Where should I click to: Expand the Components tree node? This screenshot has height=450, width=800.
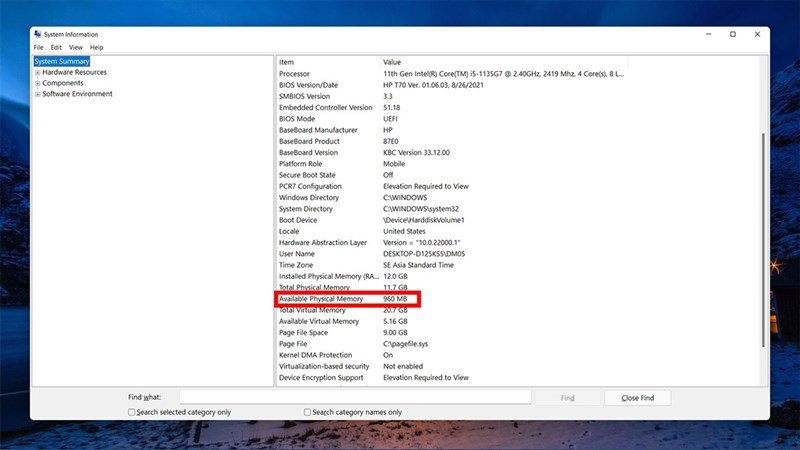(x=38, y=83)
